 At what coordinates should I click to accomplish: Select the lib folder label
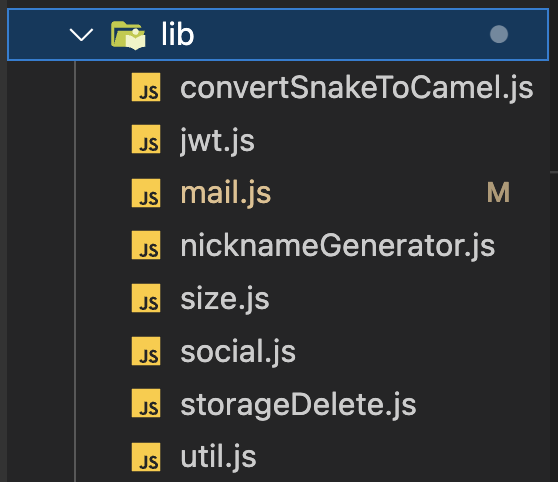pyautogui.click(x=178, y=34)
